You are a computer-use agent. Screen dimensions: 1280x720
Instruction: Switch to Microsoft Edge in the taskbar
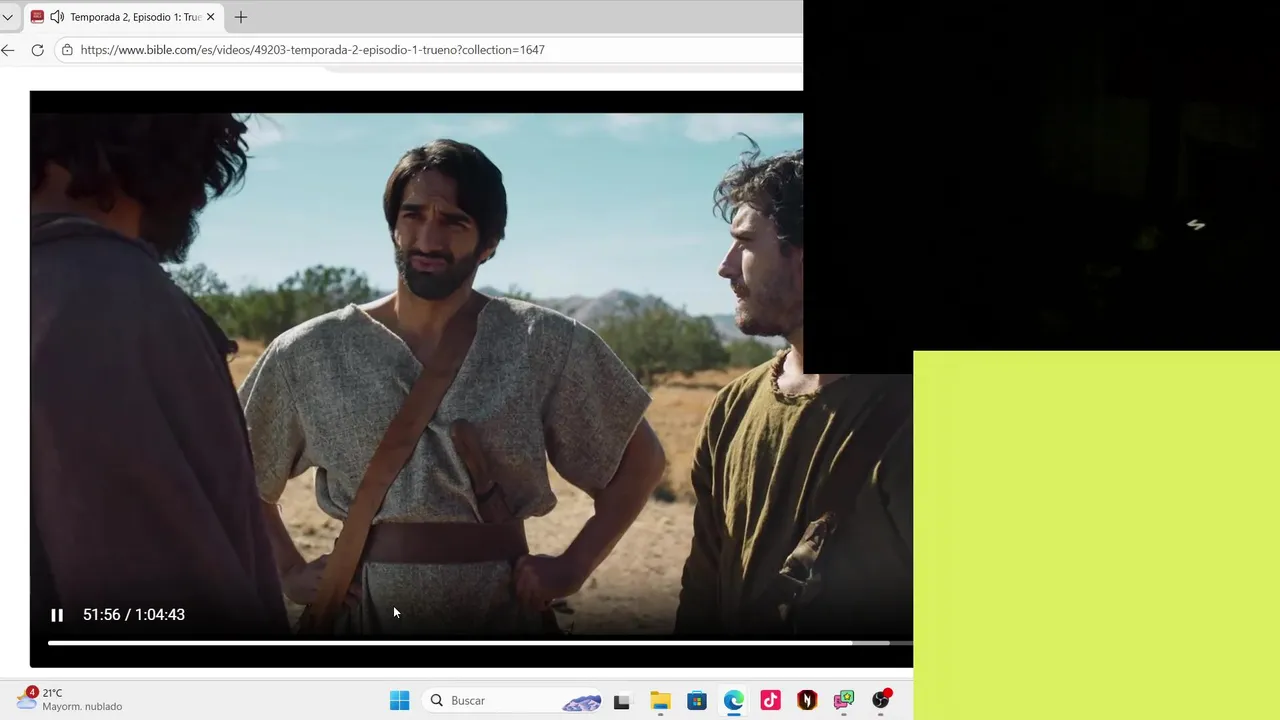(734, 700)
